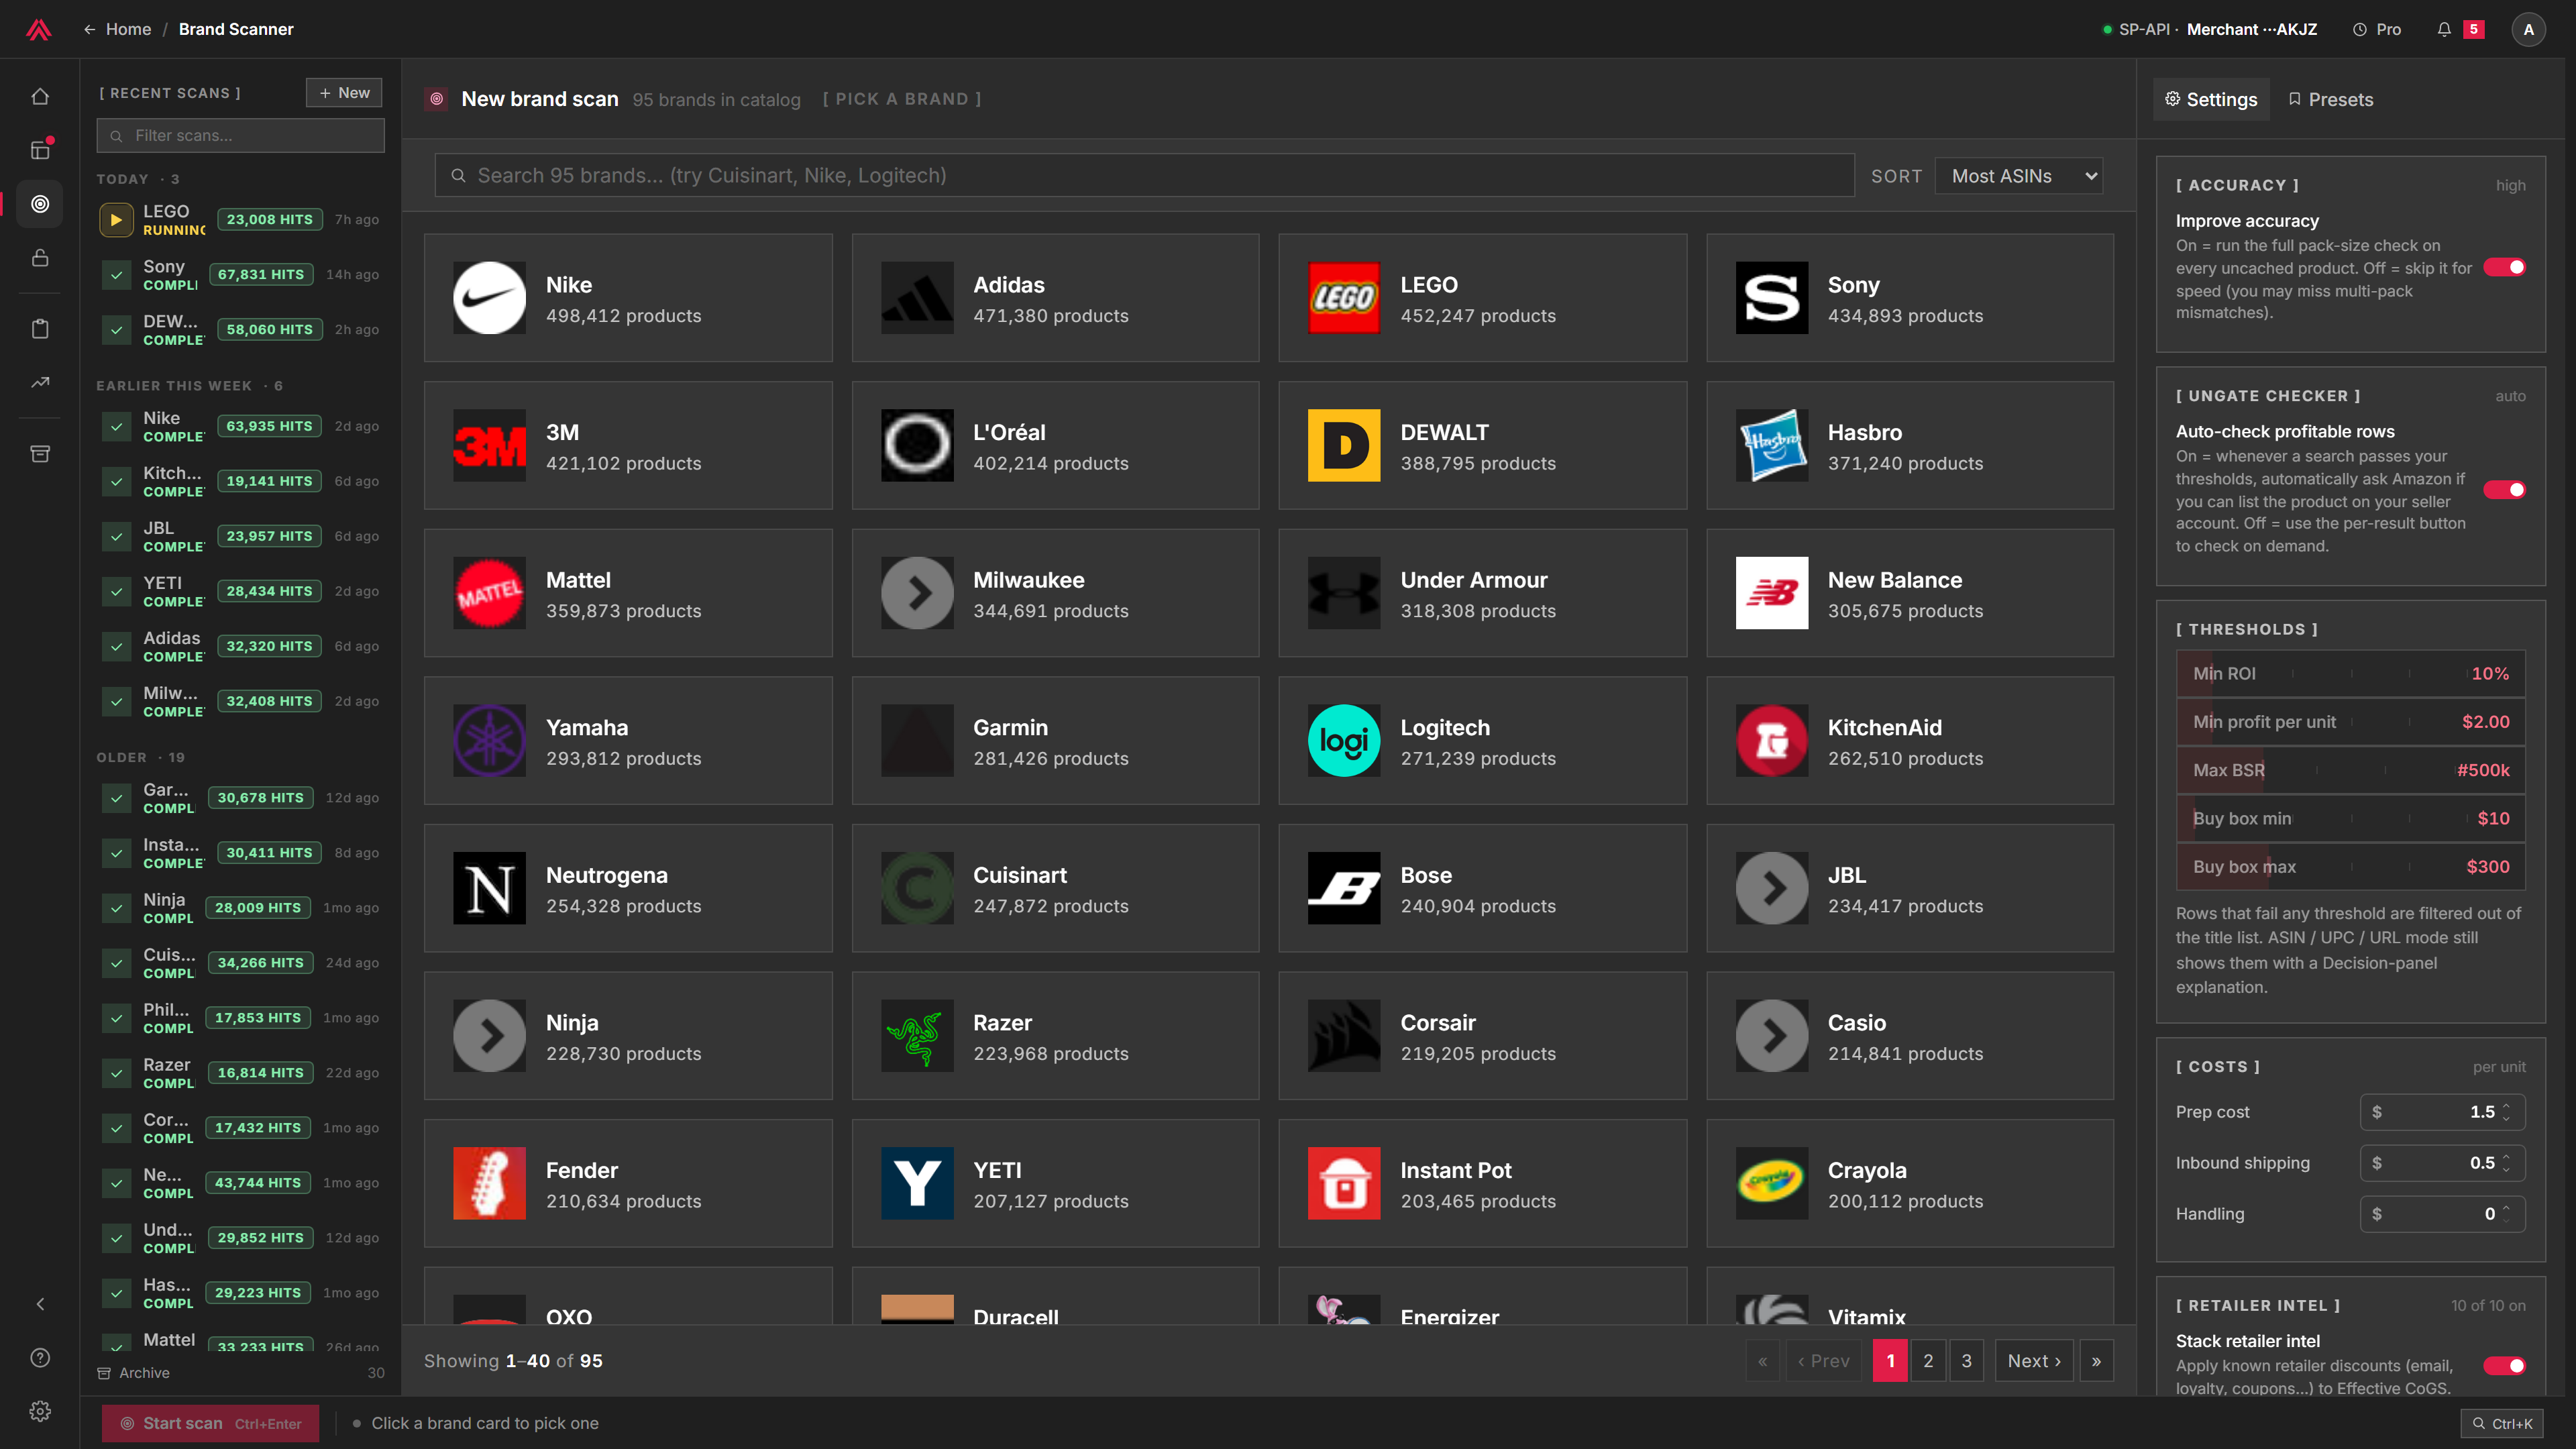The width and height of the screenshot is (2576, 1449).
Task: Open help question mark icon
Action: (40, 1358)
